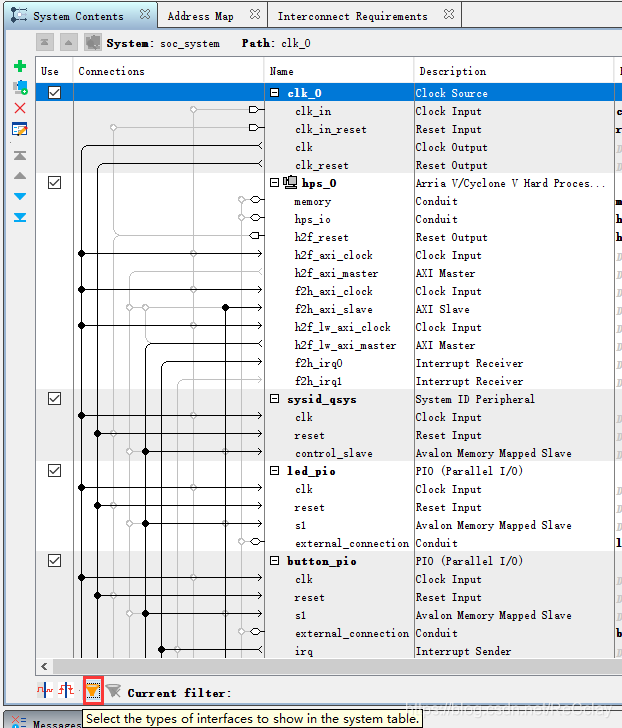Click the Name column header
Image resolution: width=622 pixels, height=728 pixels.
tap(339, 71)
